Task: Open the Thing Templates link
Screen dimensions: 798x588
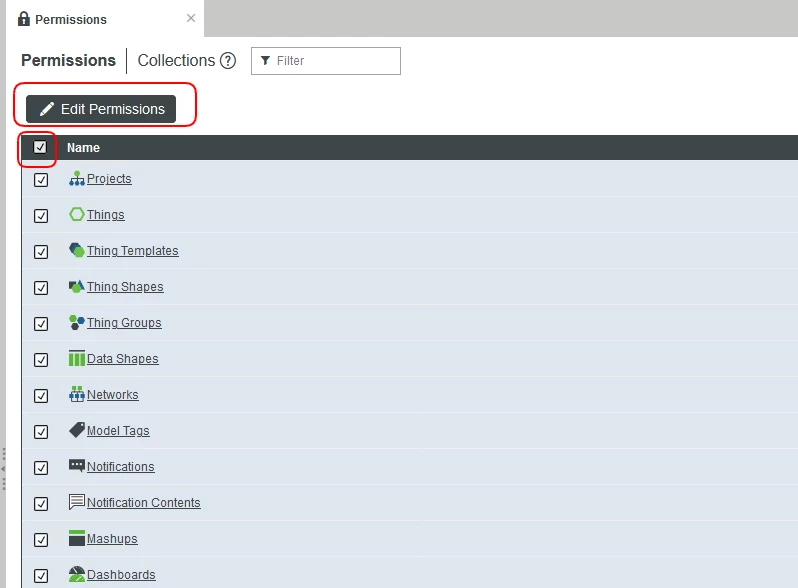Action: pyautogui.click(x=133, y=250)
